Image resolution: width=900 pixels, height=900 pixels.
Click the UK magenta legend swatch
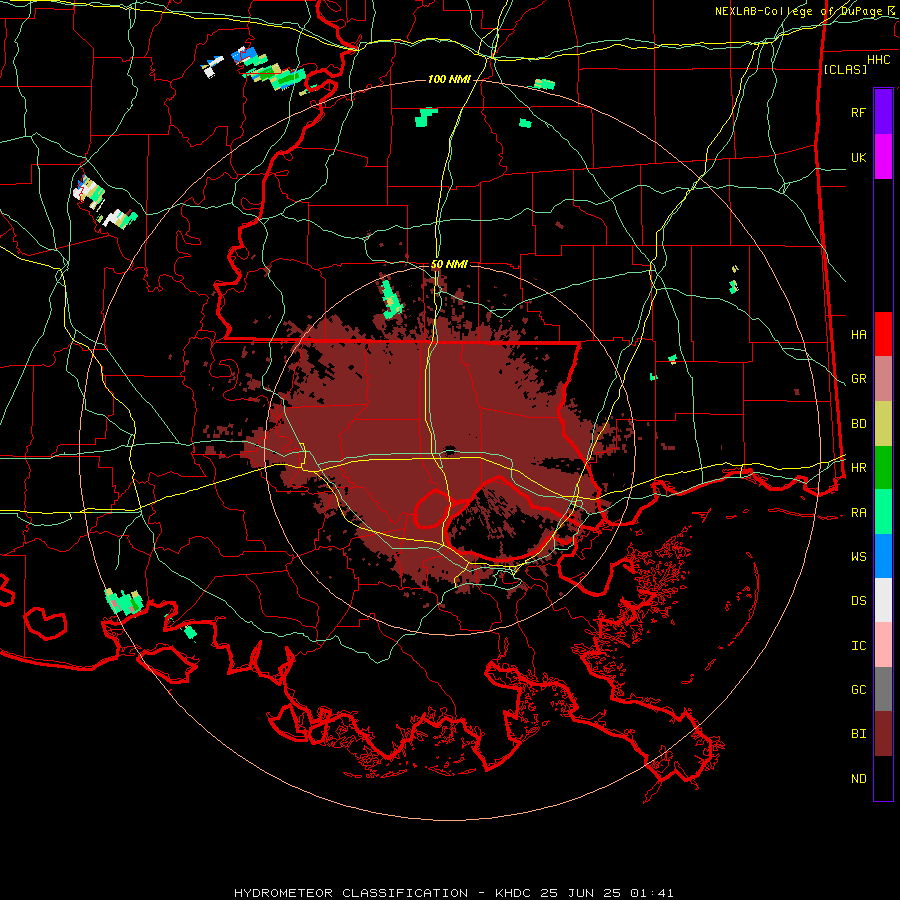(883, 157)
